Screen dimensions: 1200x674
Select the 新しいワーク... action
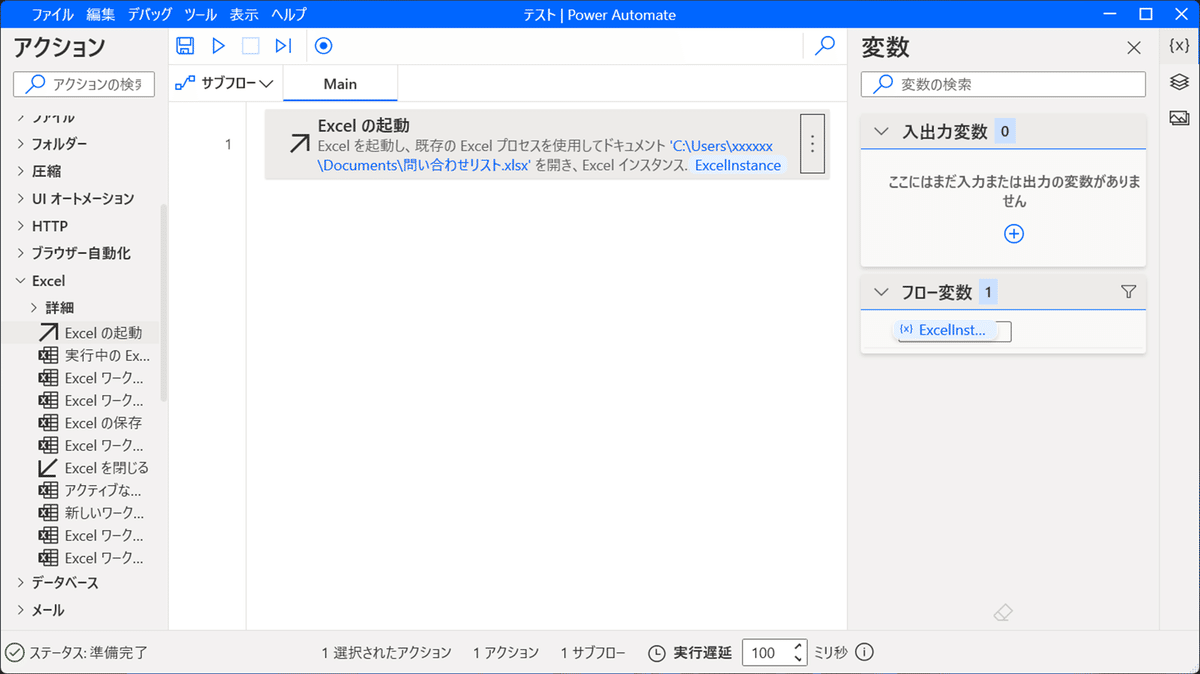(x=91, y=513)
